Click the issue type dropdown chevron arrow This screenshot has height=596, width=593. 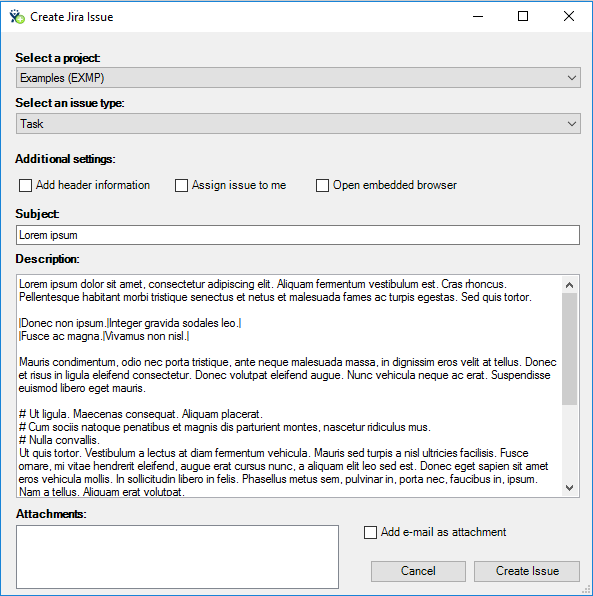pos(571,124)
